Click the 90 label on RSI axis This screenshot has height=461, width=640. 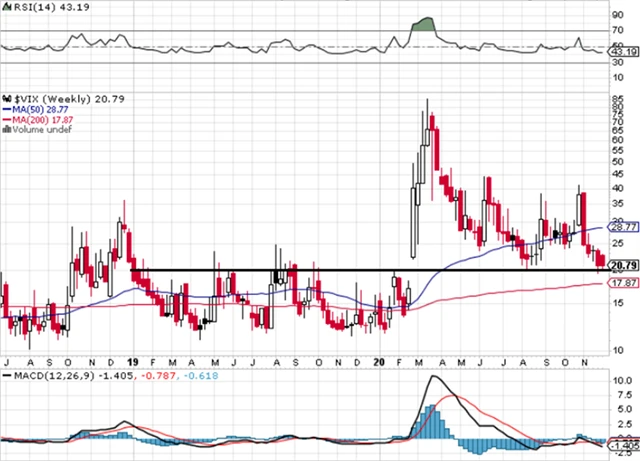(618, 15)
